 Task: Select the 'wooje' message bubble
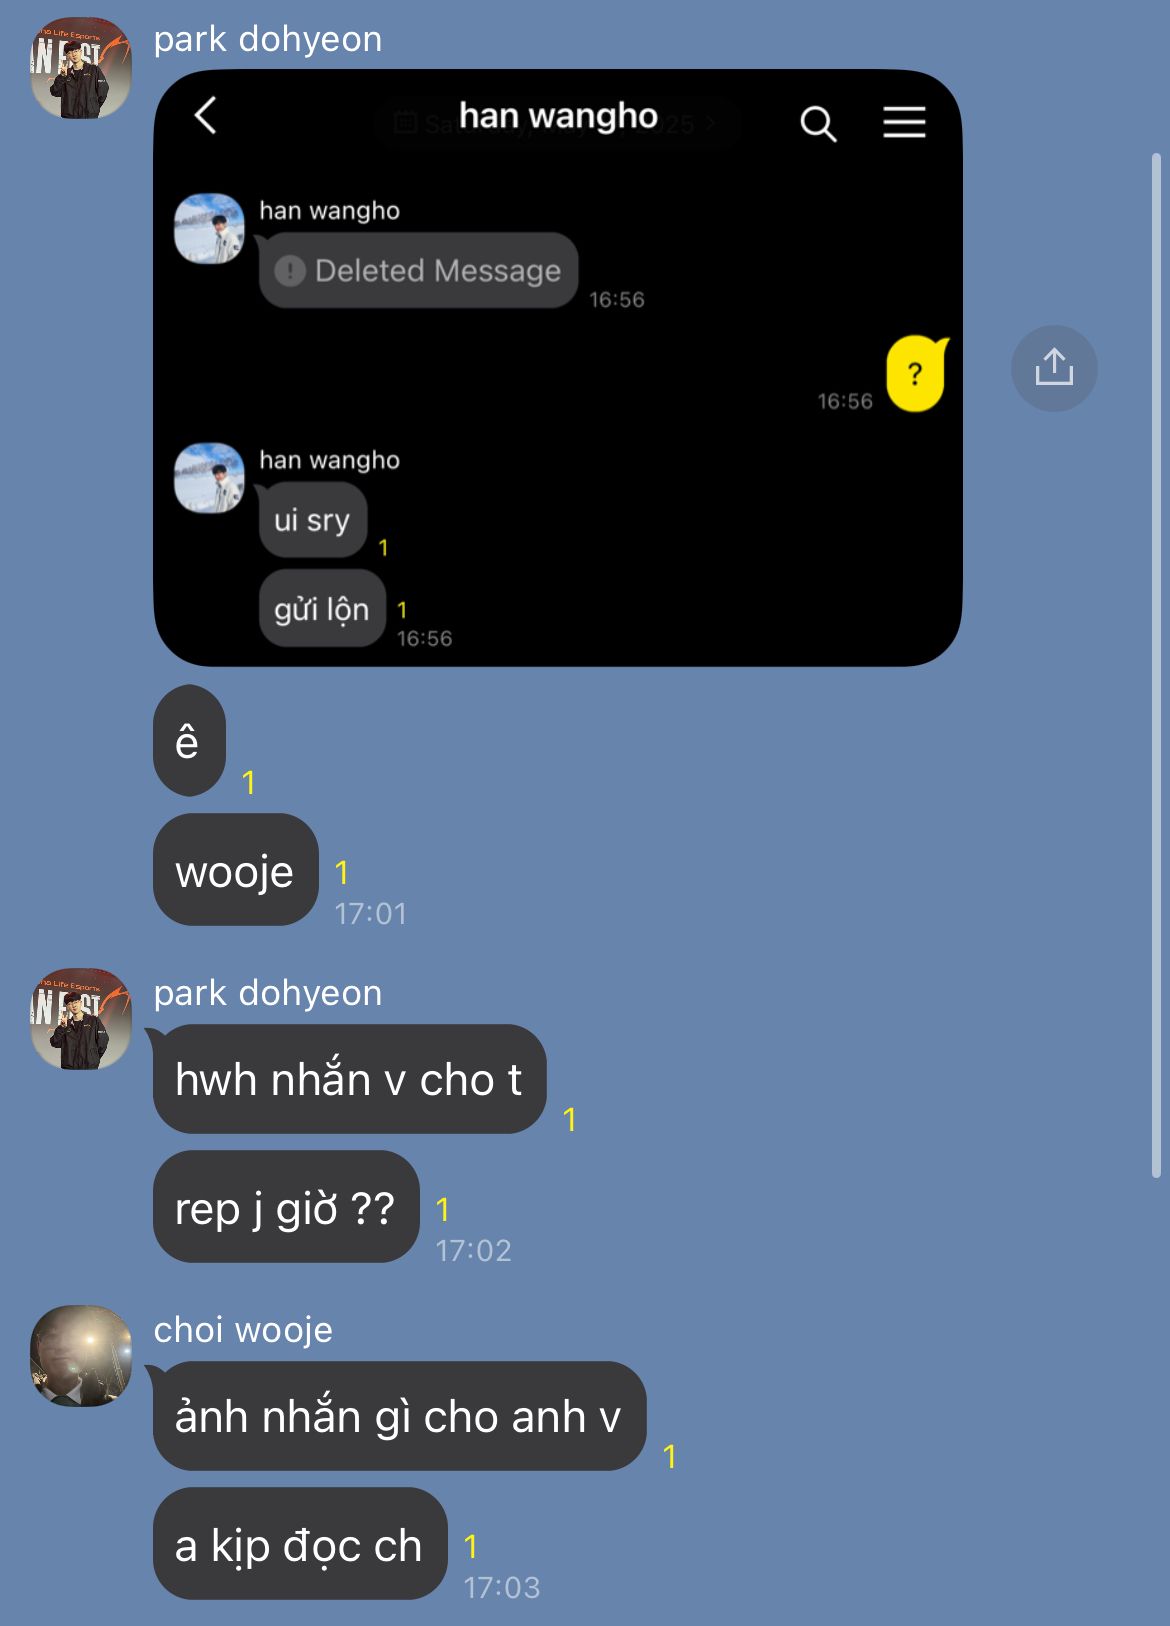[235, 870]
